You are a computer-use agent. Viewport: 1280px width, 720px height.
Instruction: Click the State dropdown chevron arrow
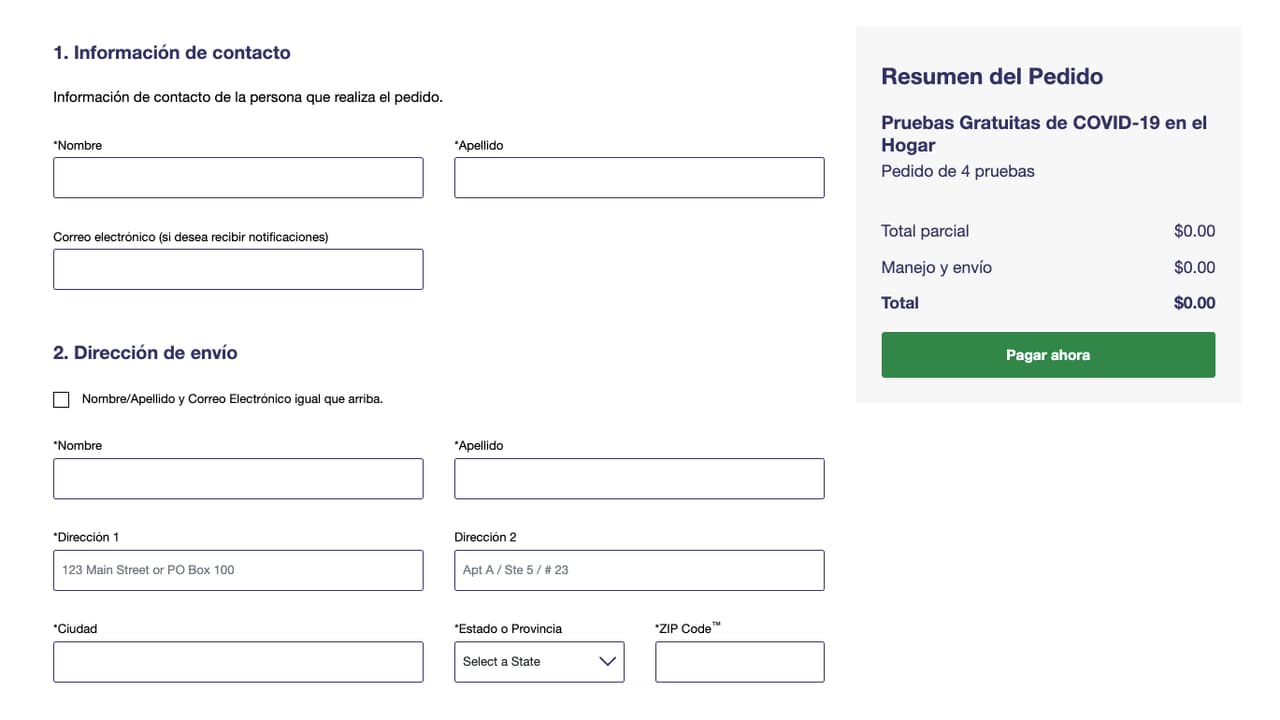pyautogui.click(x=607, y=662)
